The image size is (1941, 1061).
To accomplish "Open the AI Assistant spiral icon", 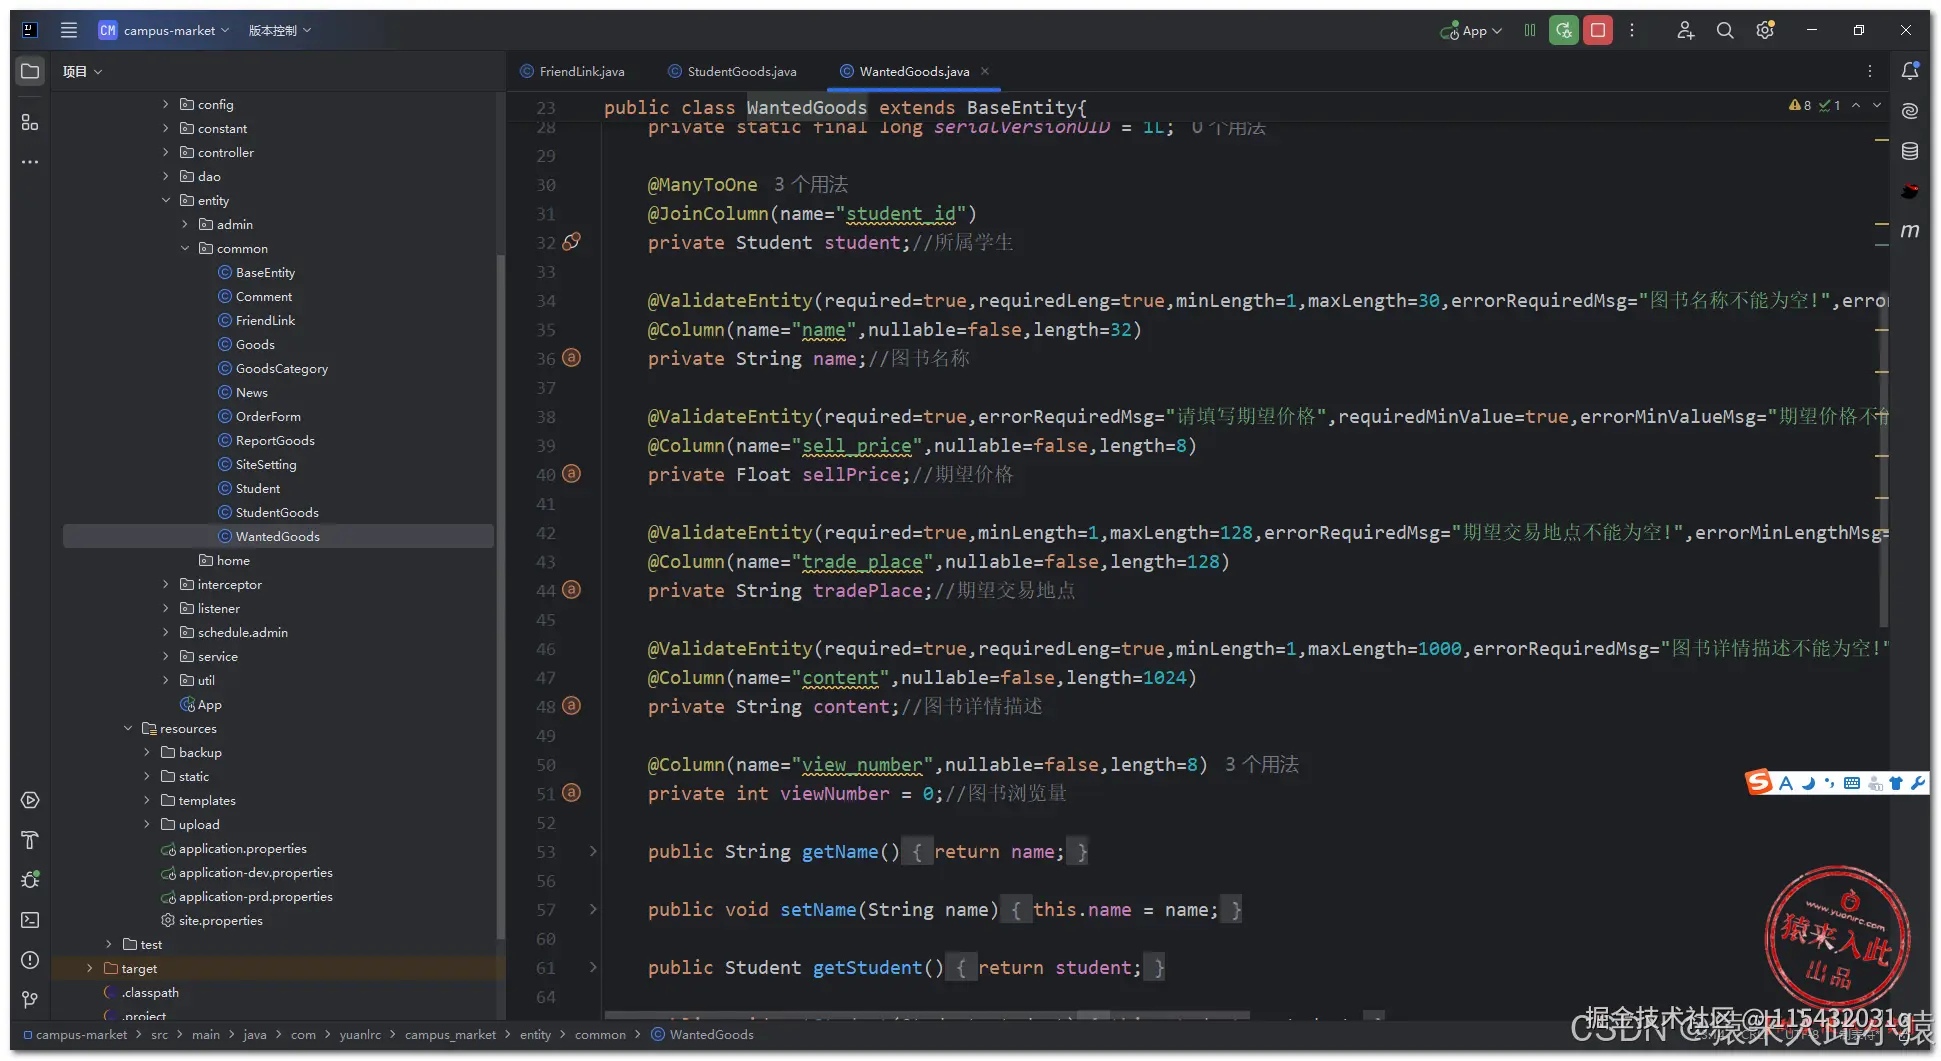I will (1910, 111).
